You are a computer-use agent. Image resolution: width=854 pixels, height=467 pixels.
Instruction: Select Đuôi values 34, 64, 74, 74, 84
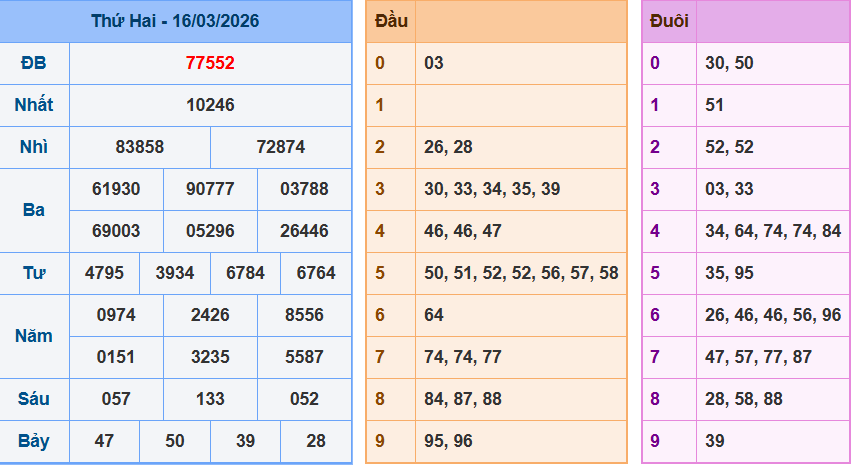773,231
